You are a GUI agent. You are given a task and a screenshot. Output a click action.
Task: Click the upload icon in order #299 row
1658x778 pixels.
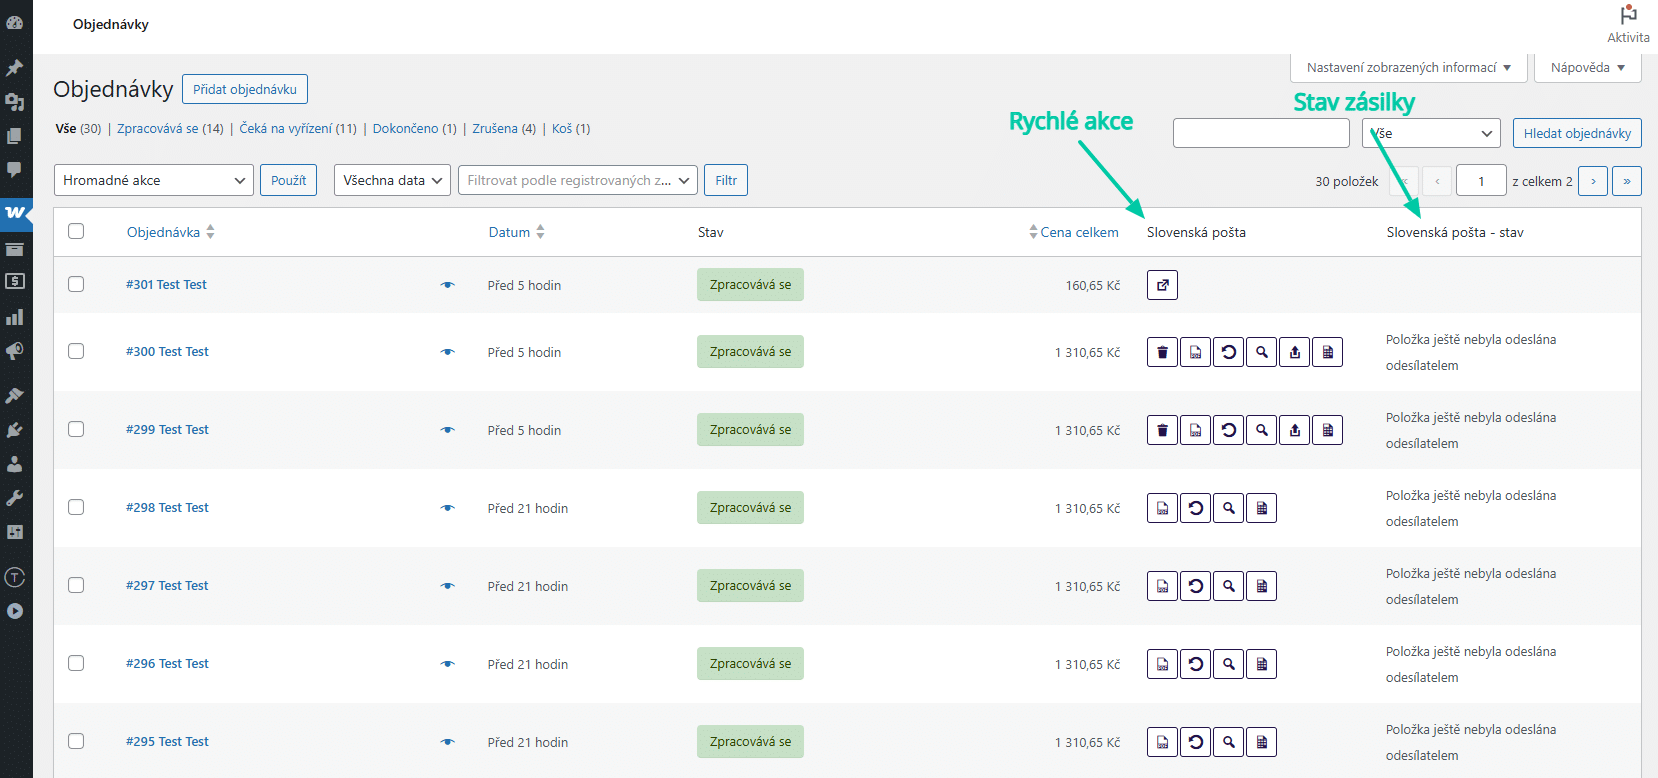[x=1294, y=430]
